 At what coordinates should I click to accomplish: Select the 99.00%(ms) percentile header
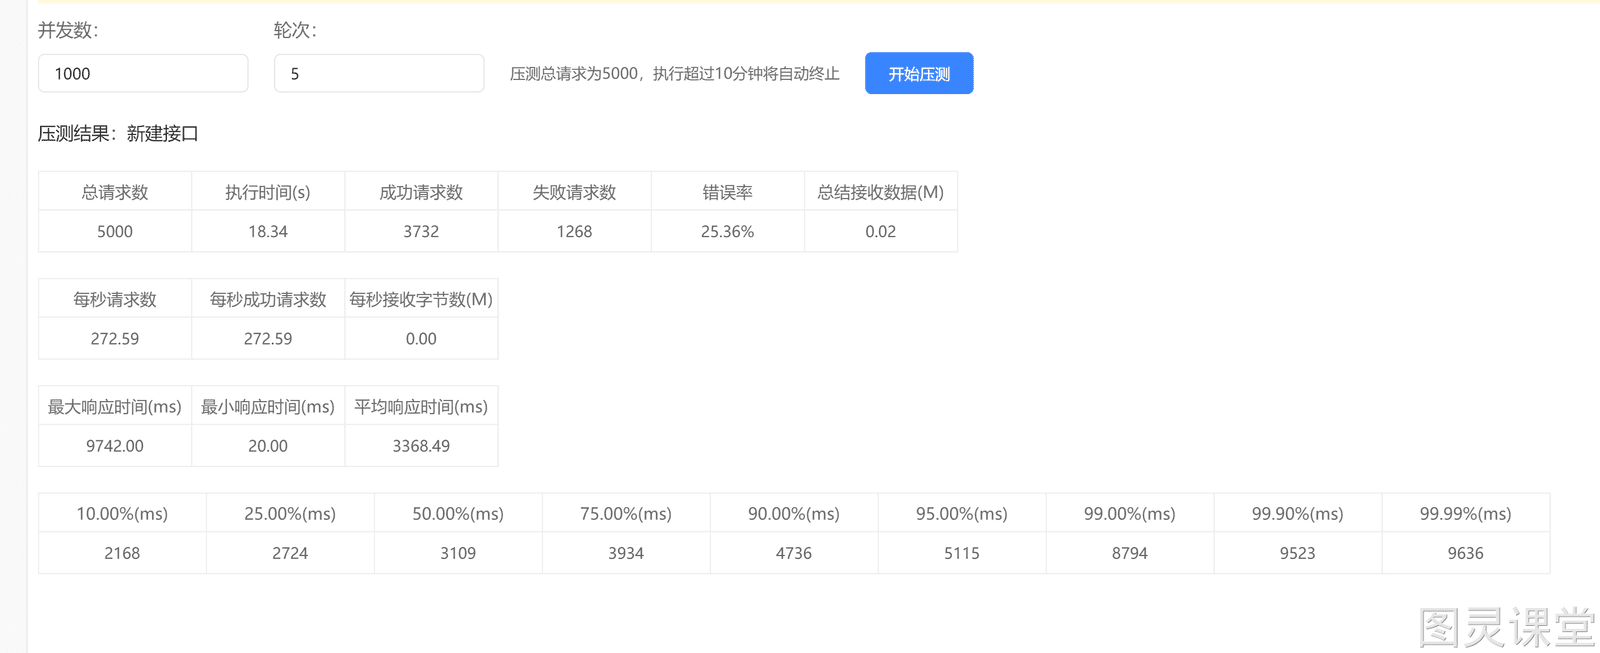tap(1130, 513)
